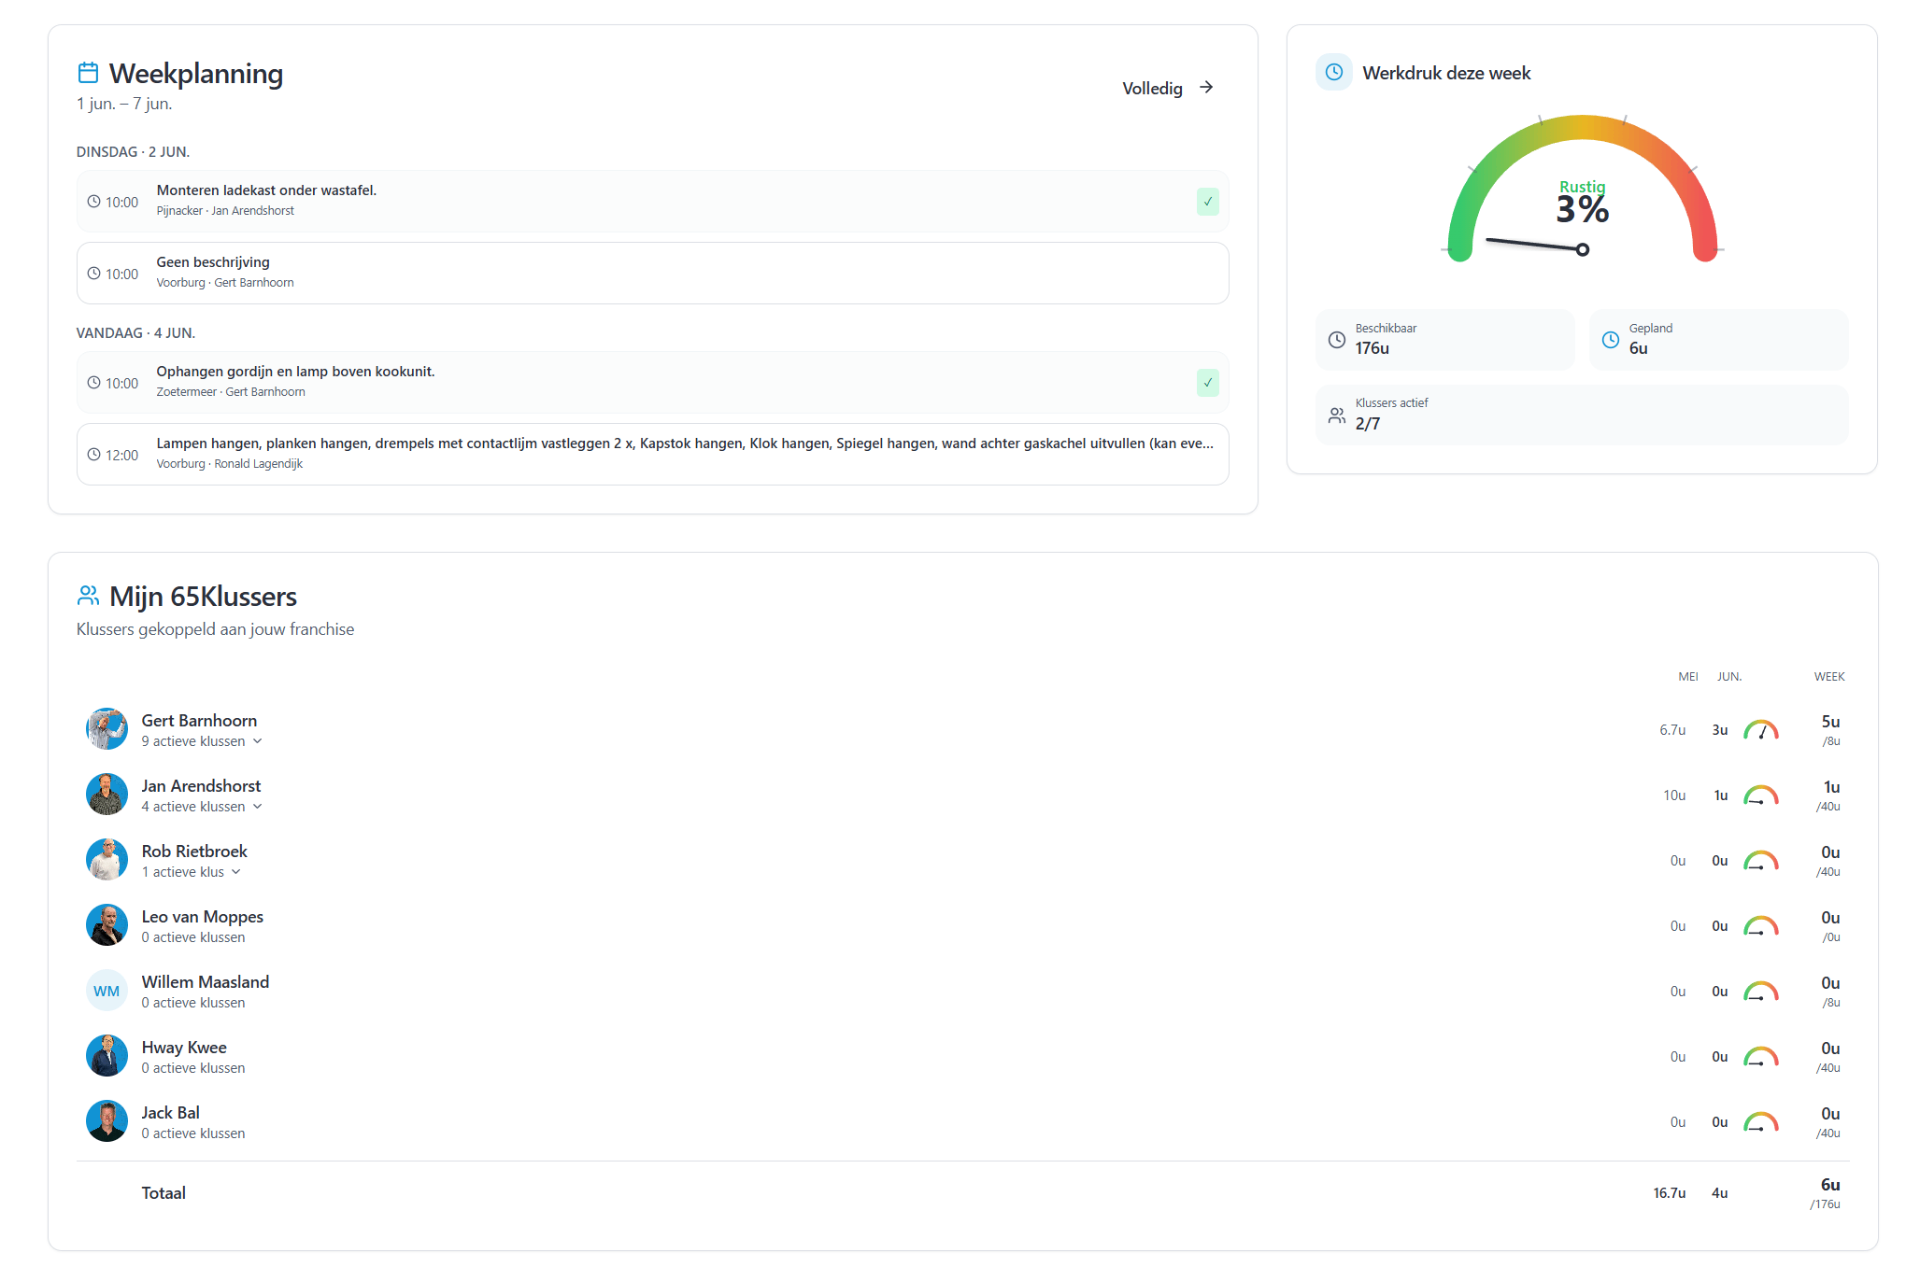This screenshot has width=1920, height=1267.
Task: Click Gert Barnhoorn's workload gauge icon
Action: [1761, 730]
